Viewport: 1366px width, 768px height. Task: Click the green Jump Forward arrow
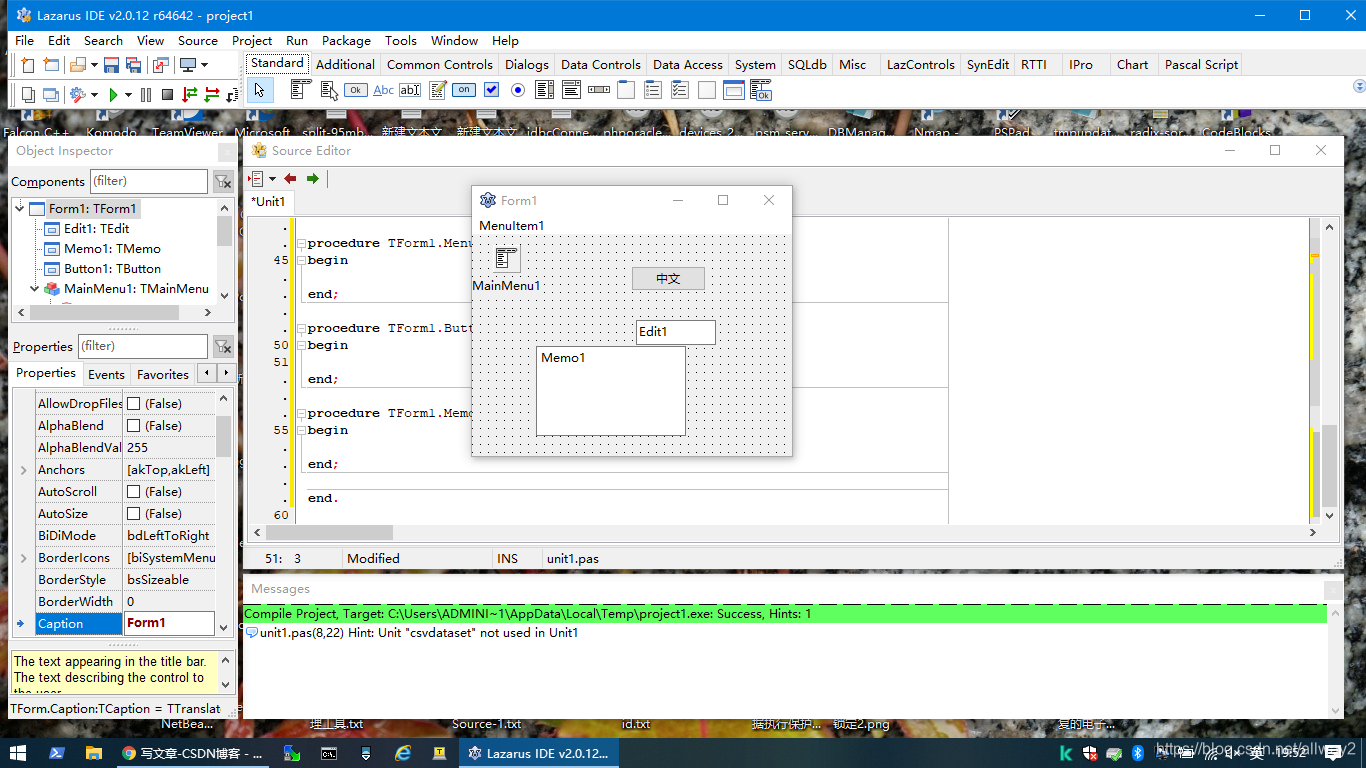point(313,179)
